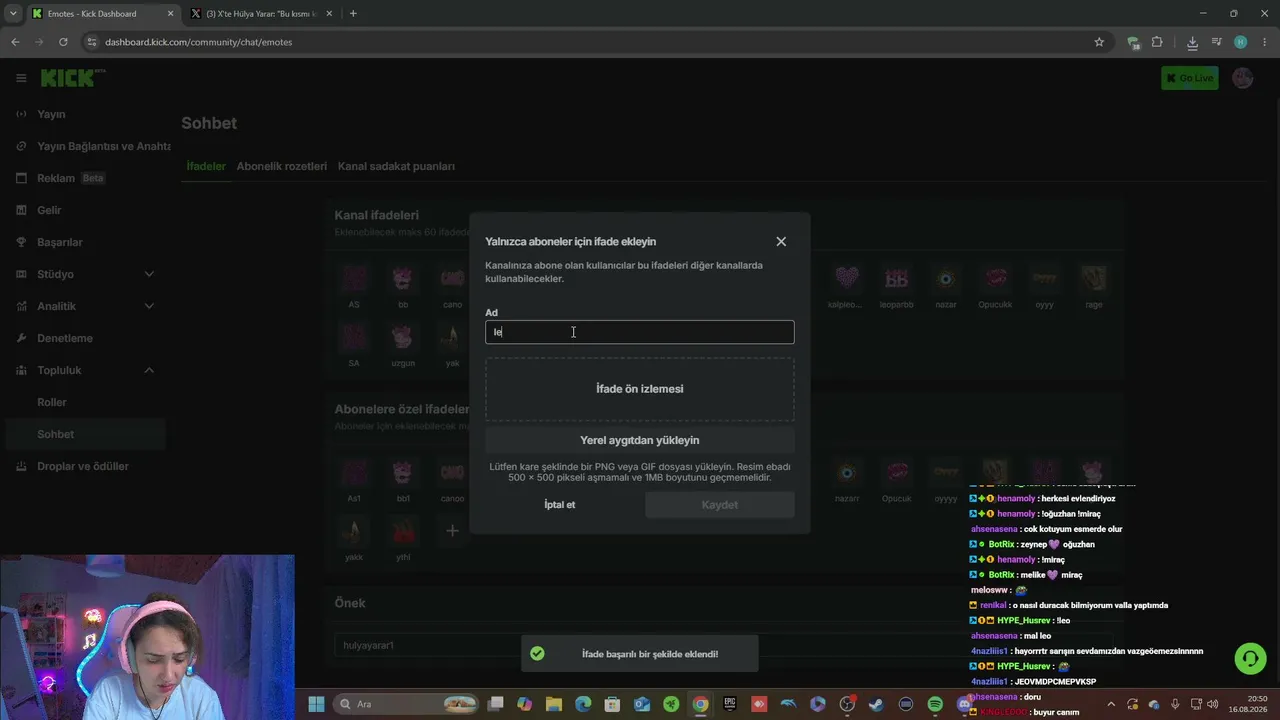Select the nazar channel emote
Image resolution: width=1280 pixels, height=720 pixels.
pos(945,278)
